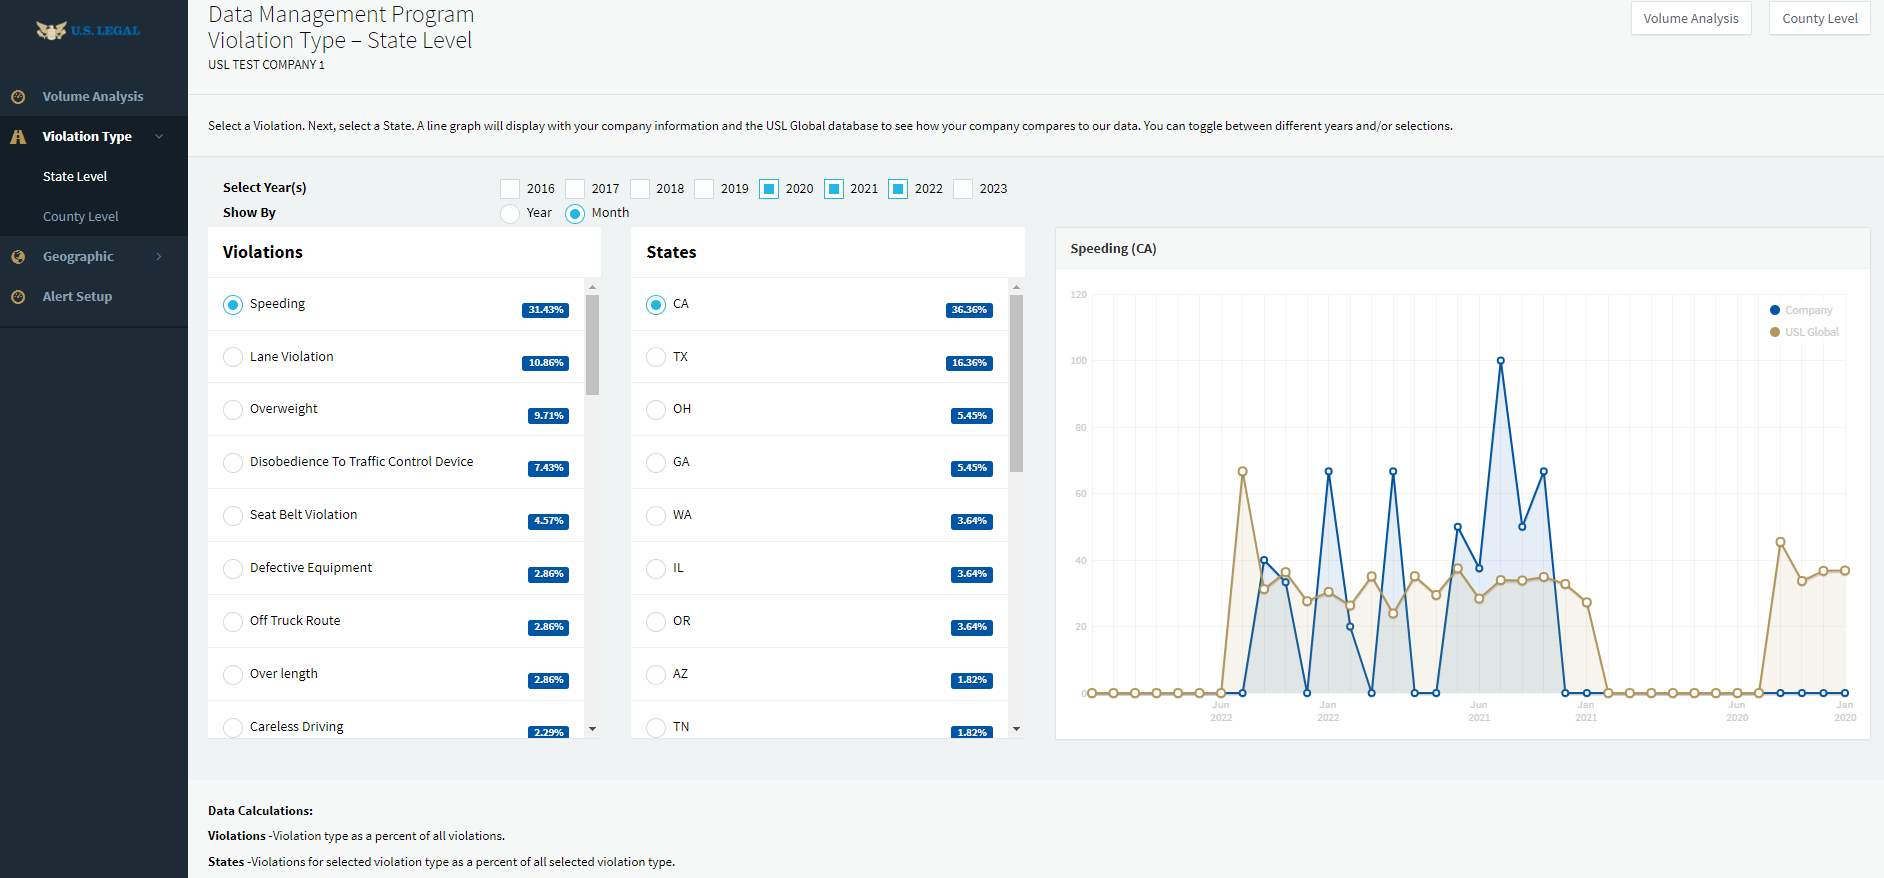The image size is (1884, 878).
Task: Select the CA state radio
Action: (656, 305)
